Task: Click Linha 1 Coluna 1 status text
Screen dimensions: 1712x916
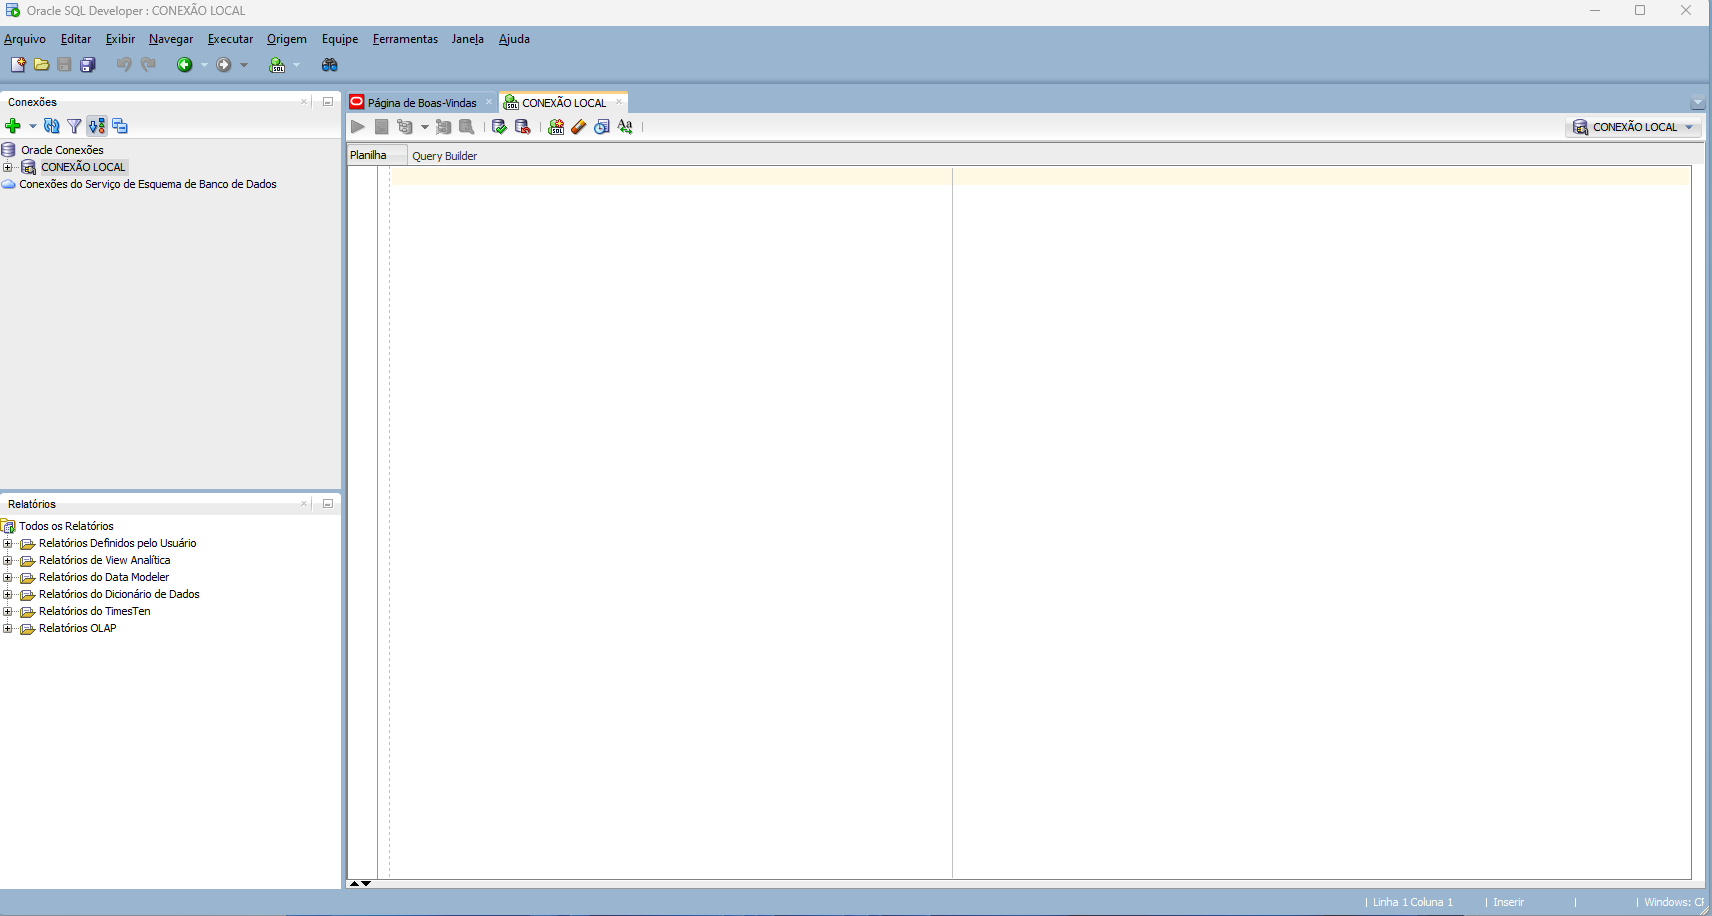Action: point(1412,902)
